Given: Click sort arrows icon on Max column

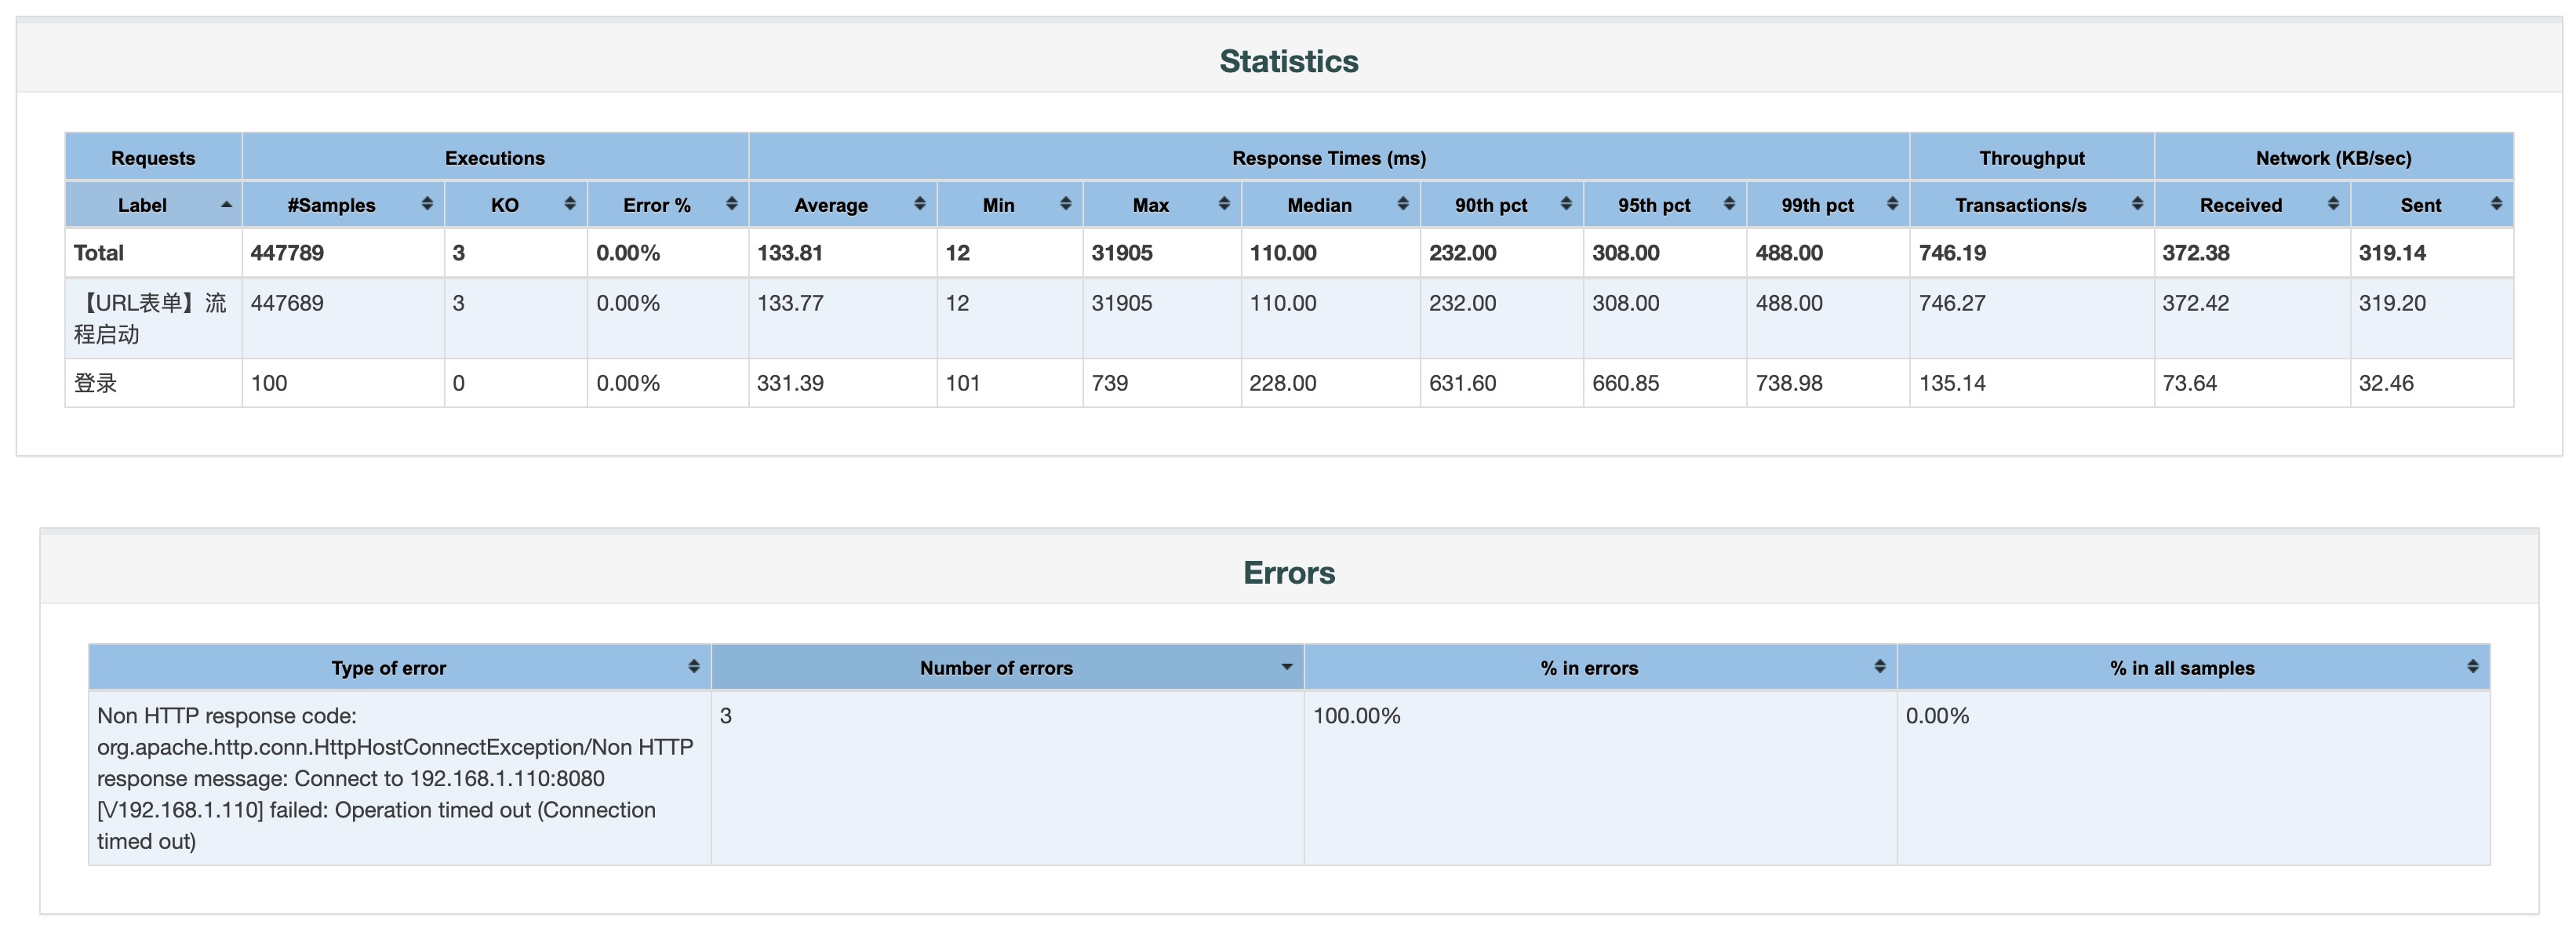Looking at the screenshot, I should (x=1224, y=204).
